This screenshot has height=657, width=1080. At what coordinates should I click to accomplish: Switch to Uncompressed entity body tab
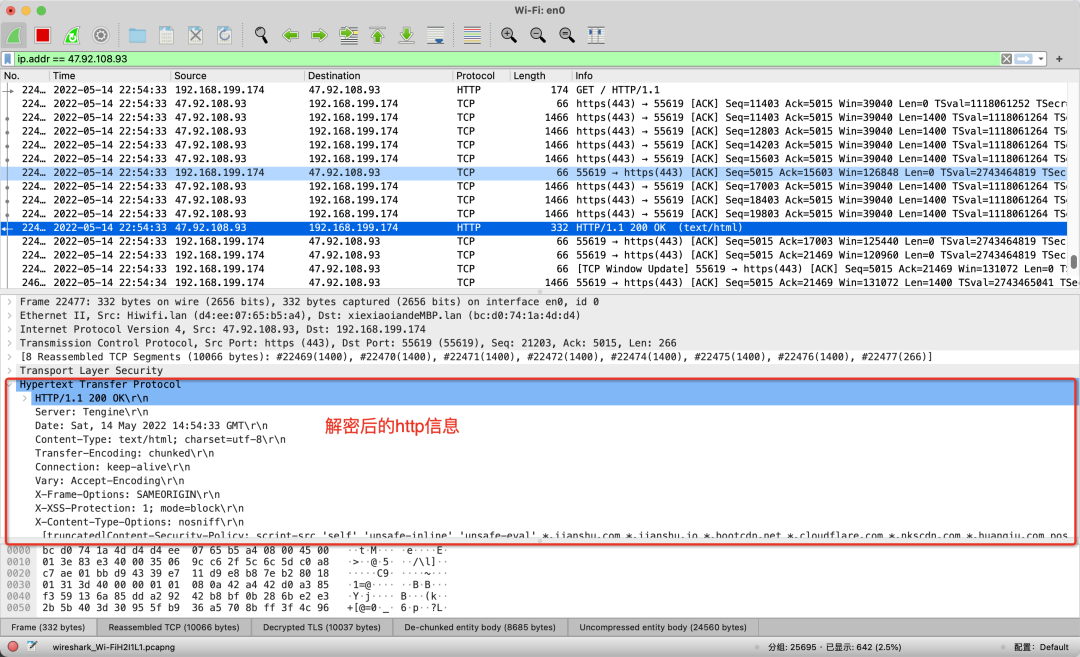[x=663, y=627]
